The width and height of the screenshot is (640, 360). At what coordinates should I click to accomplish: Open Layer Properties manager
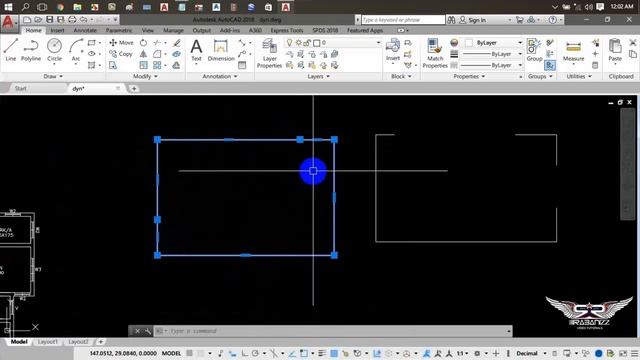[x=269, y=53]
